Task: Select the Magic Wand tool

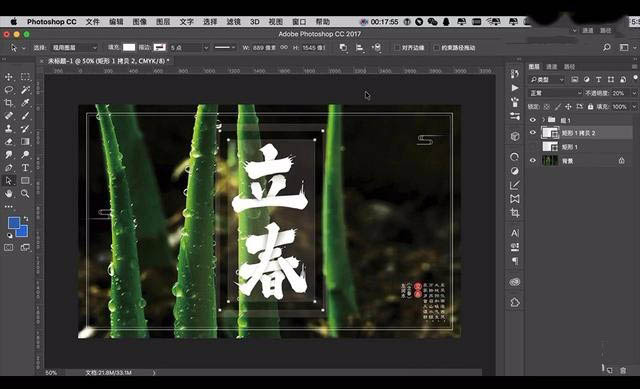Action: [x=25, y=90]
